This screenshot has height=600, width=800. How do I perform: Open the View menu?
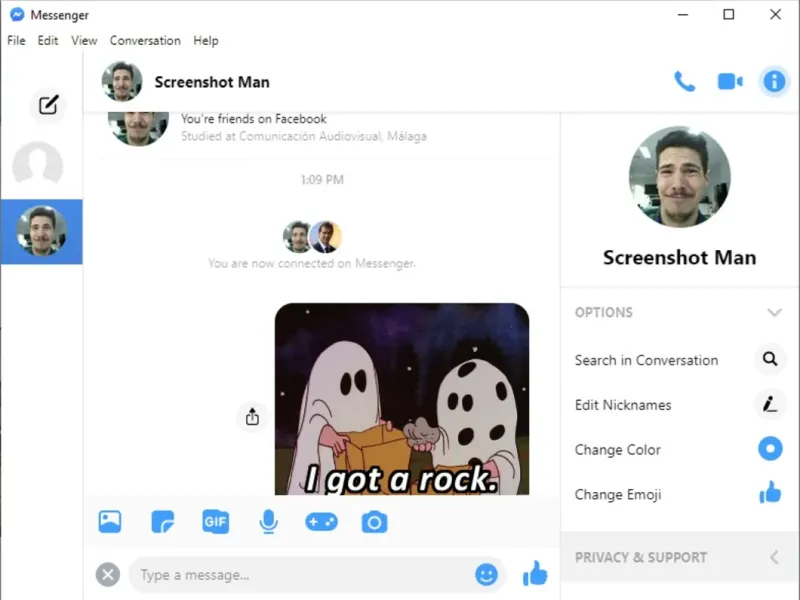(x=84, y=40)
